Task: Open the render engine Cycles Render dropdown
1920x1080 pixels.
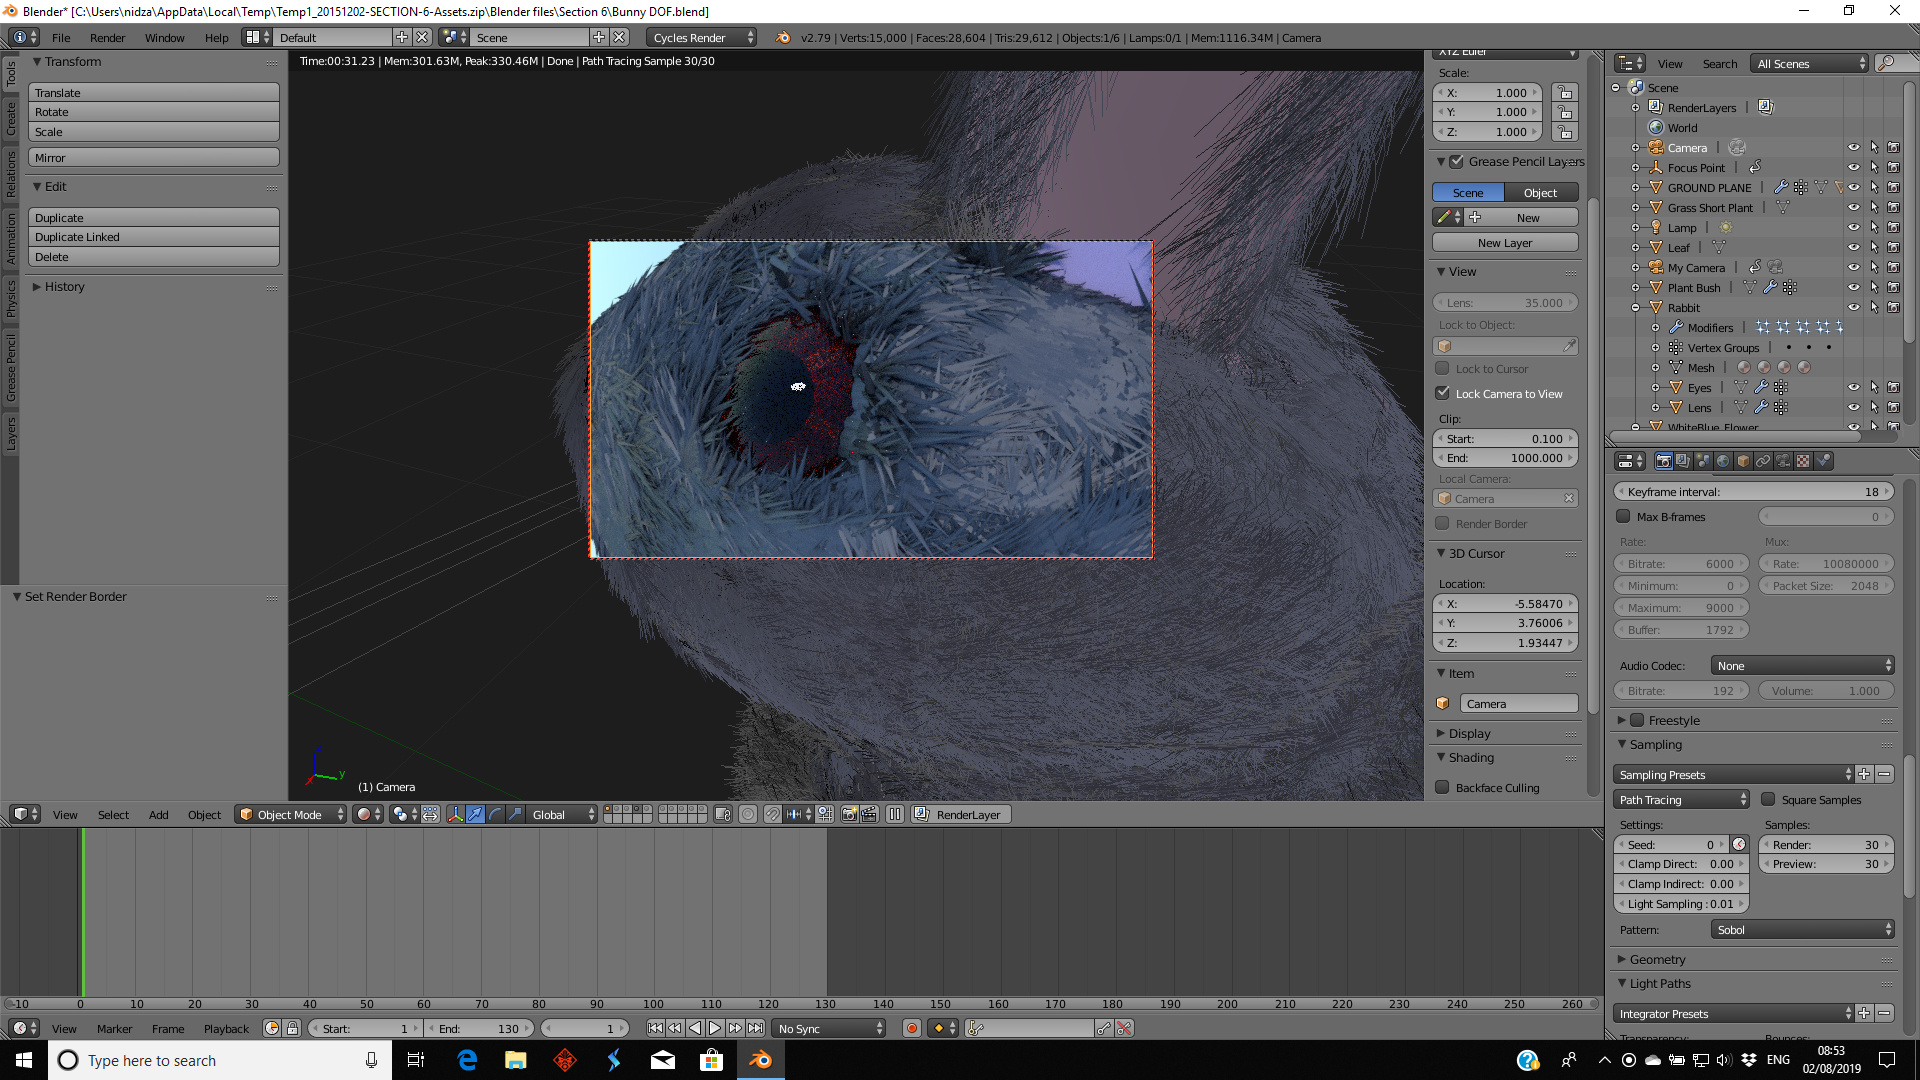Action: click(x=701, y=37)
